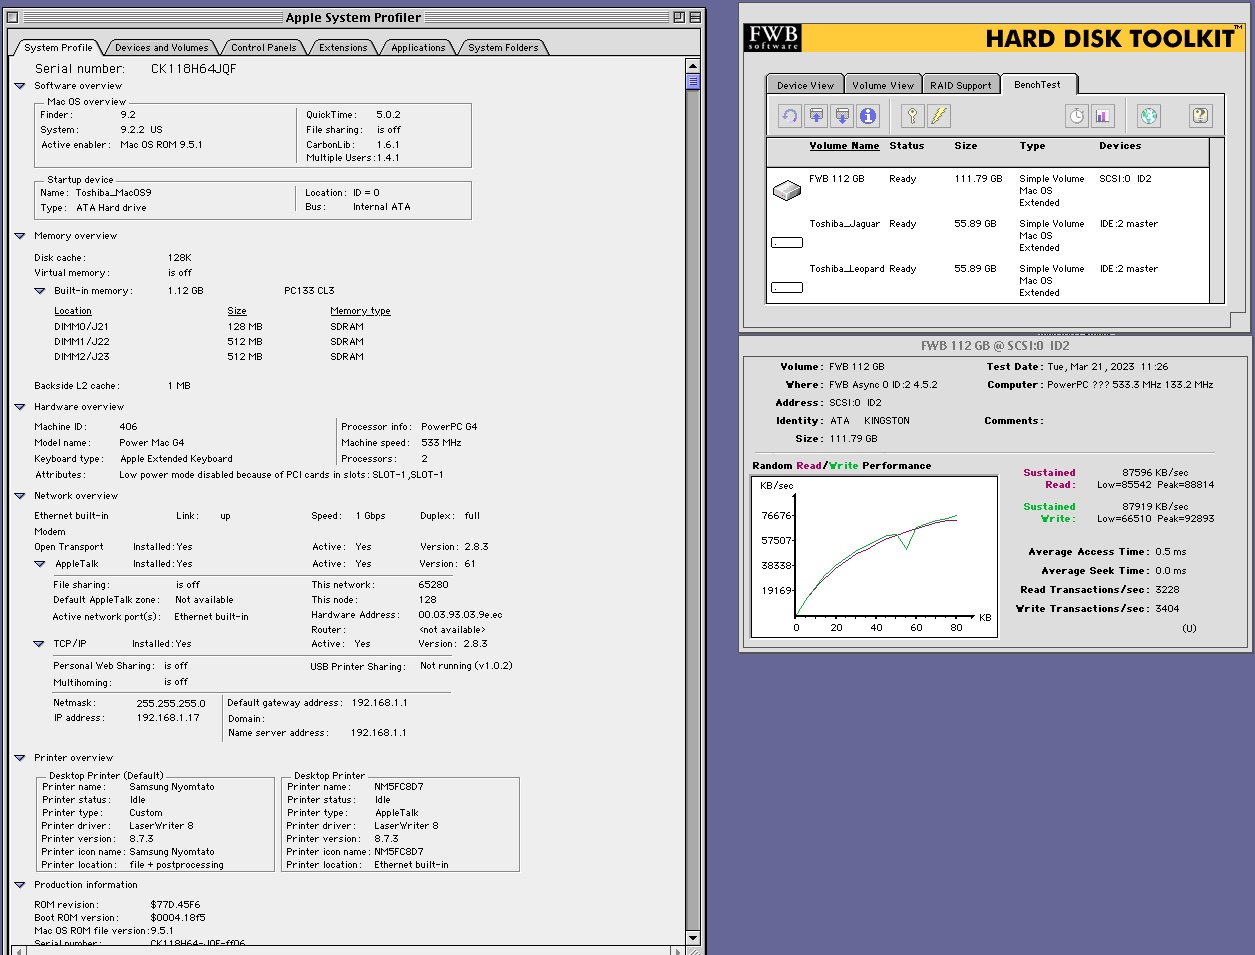Collapse the Software overview section
Viewport: 1255px width, 955px height.
[x=20, y=86]
